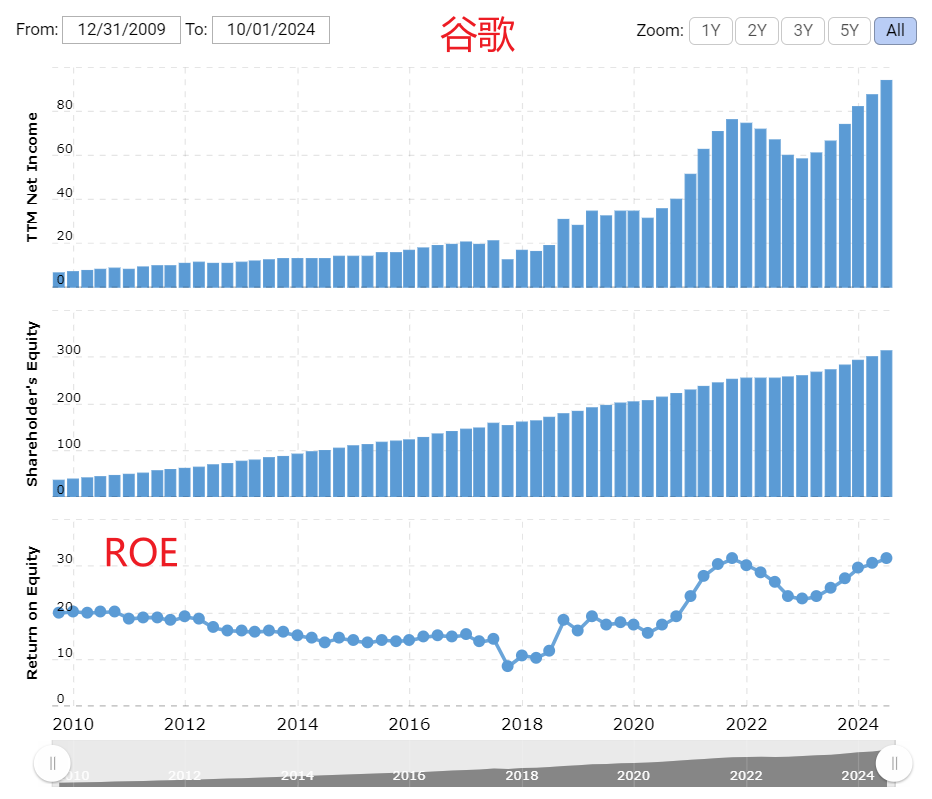Click the 2018 label on the main x-axis
932x799 pixels.
tap(522, 724)
